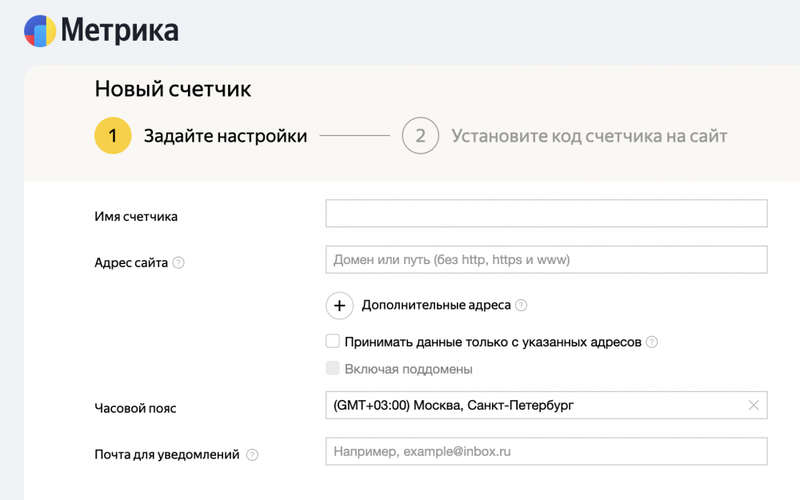Click the Метрика logo icon
This screenshot has width=800, height=500.
pos(40,31)
